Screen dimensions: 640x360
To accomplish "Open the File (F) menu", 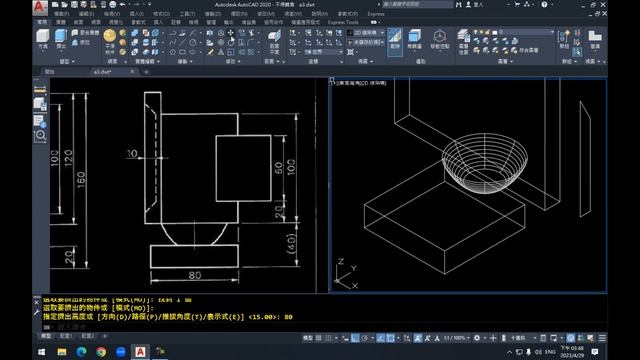I will coord(61,13).
